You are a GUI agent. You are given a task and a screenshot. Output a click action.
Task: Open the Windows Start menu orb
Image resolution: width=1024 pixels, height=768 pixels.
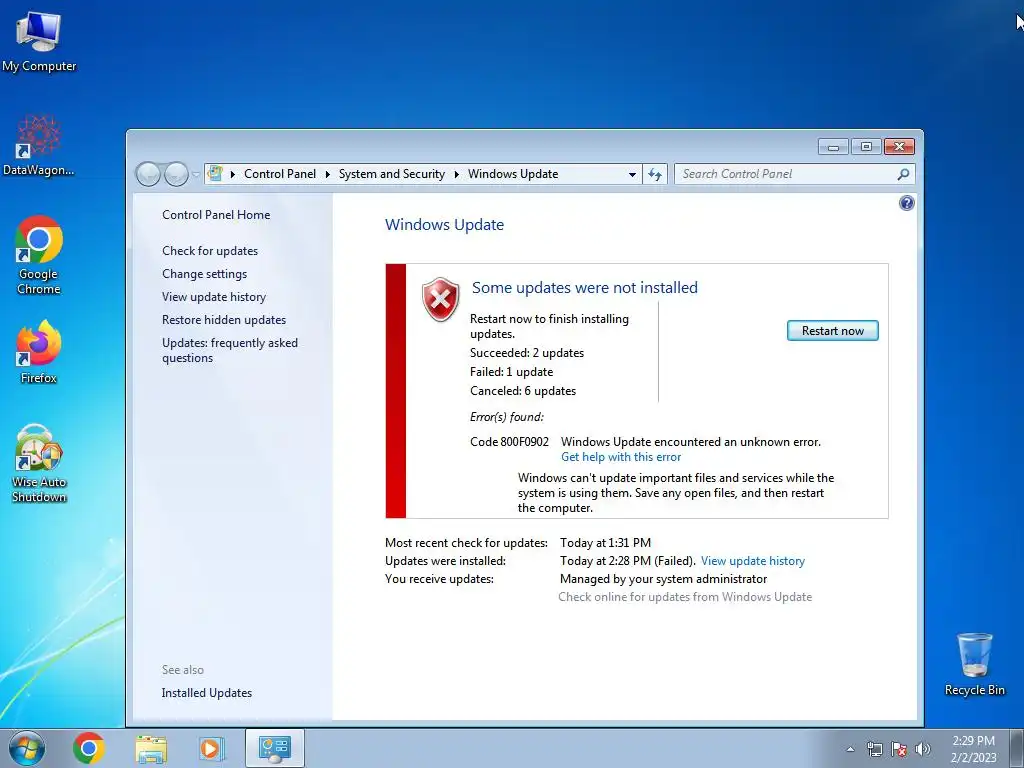pos(27,748)
